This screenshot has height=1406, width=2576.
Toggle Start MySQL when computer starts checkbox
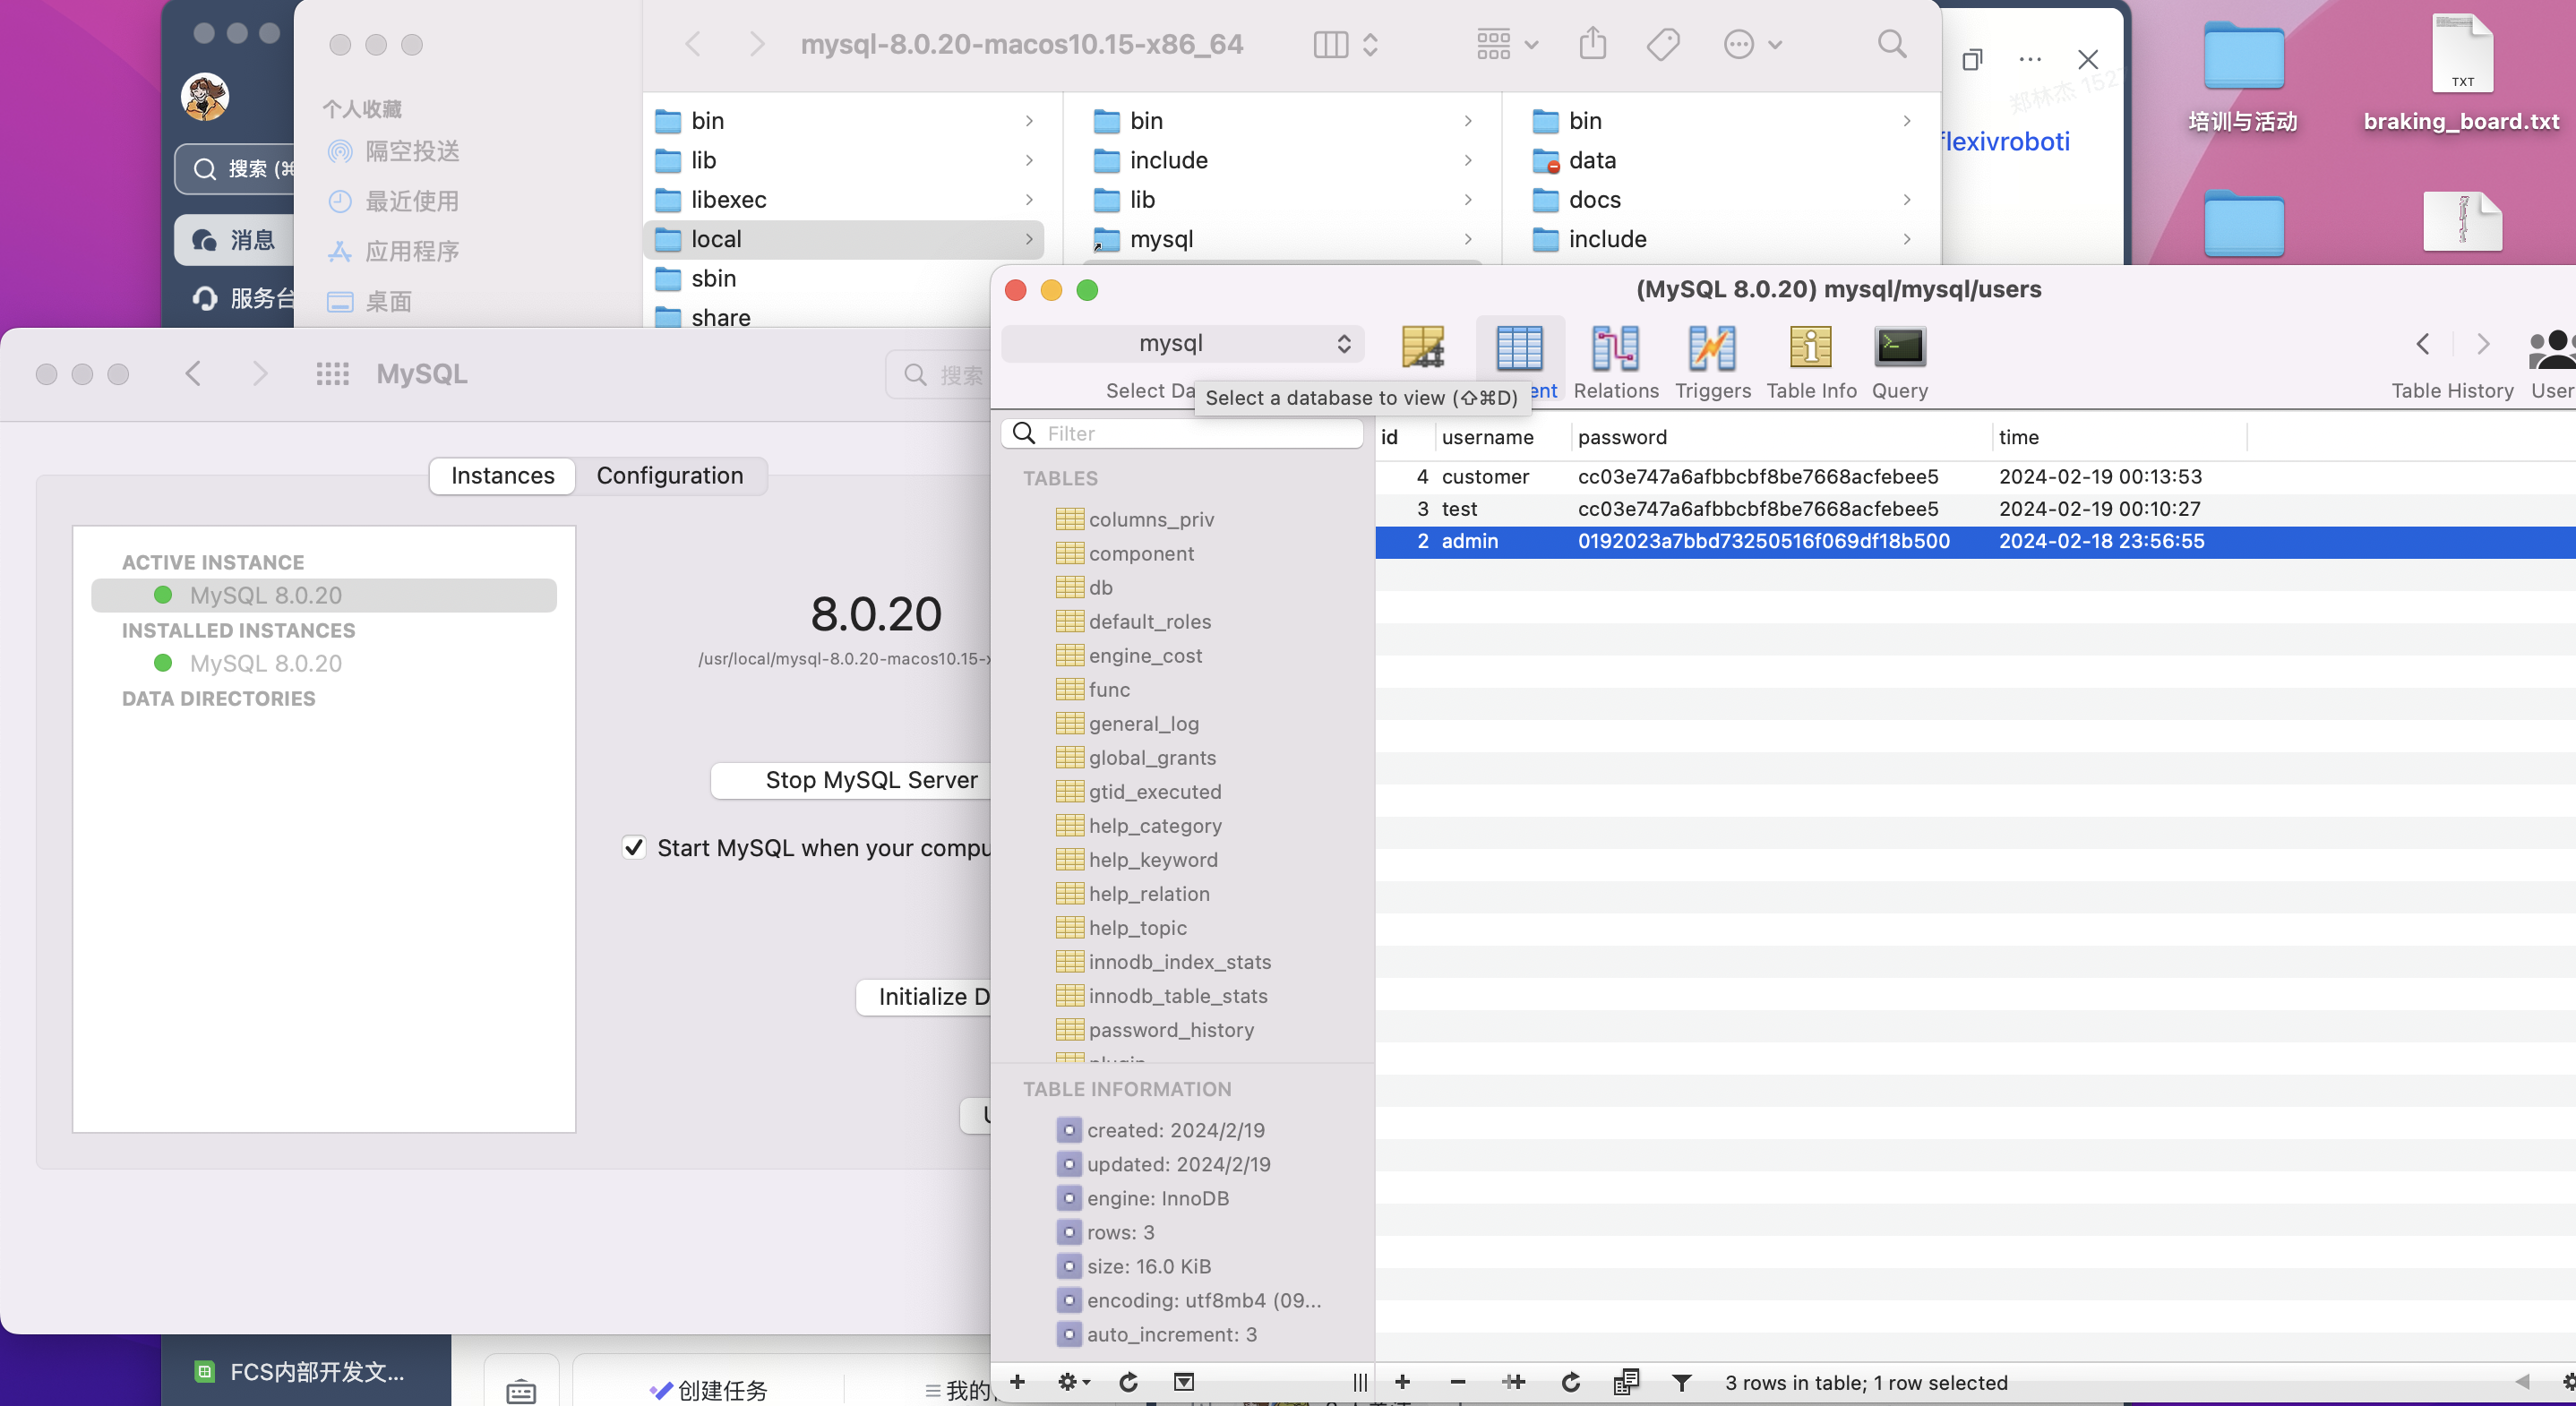634,848
